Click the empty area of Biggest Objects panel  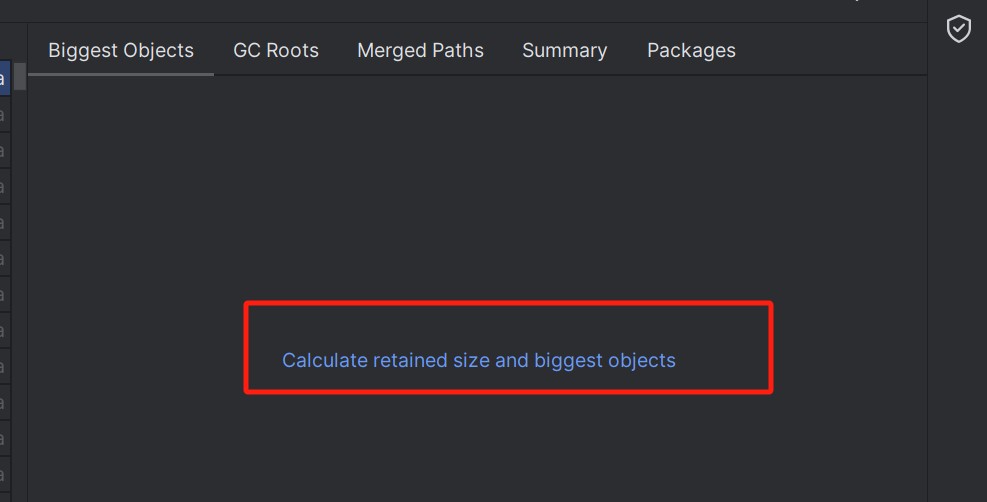tap(477, 189)
